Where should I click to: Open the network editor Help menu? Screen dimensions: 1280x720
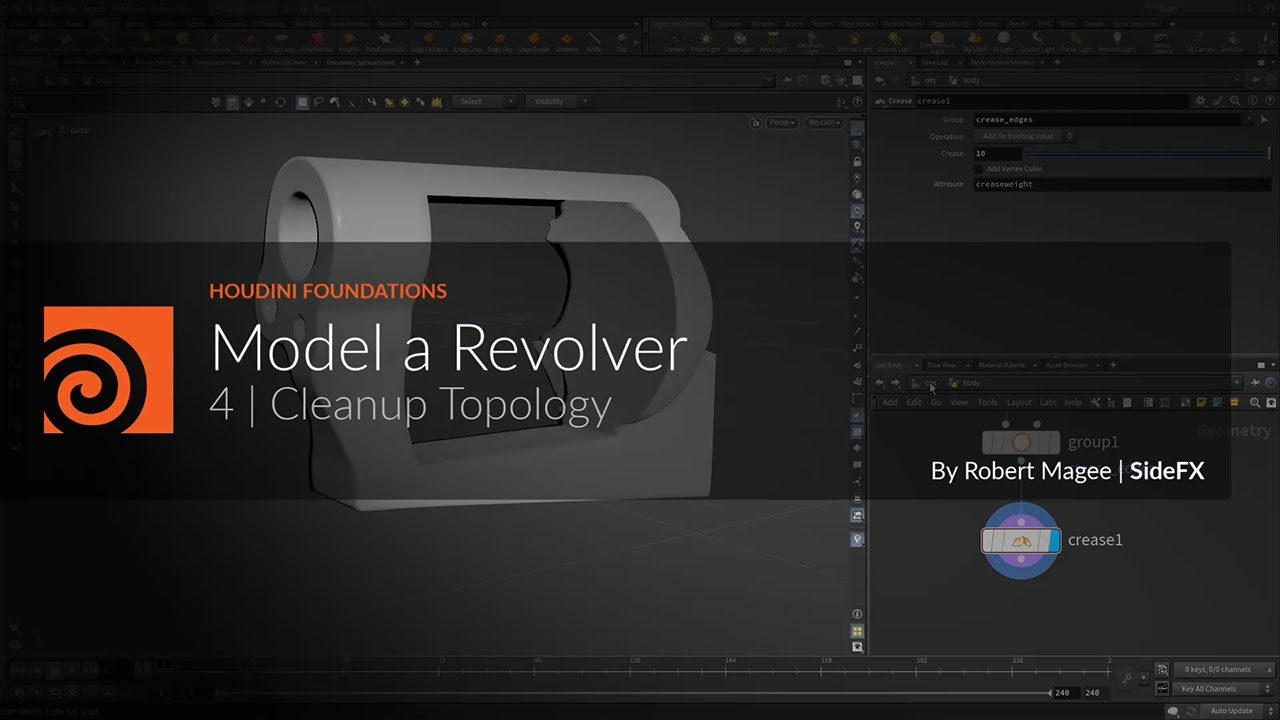(x=1073, y=402)
